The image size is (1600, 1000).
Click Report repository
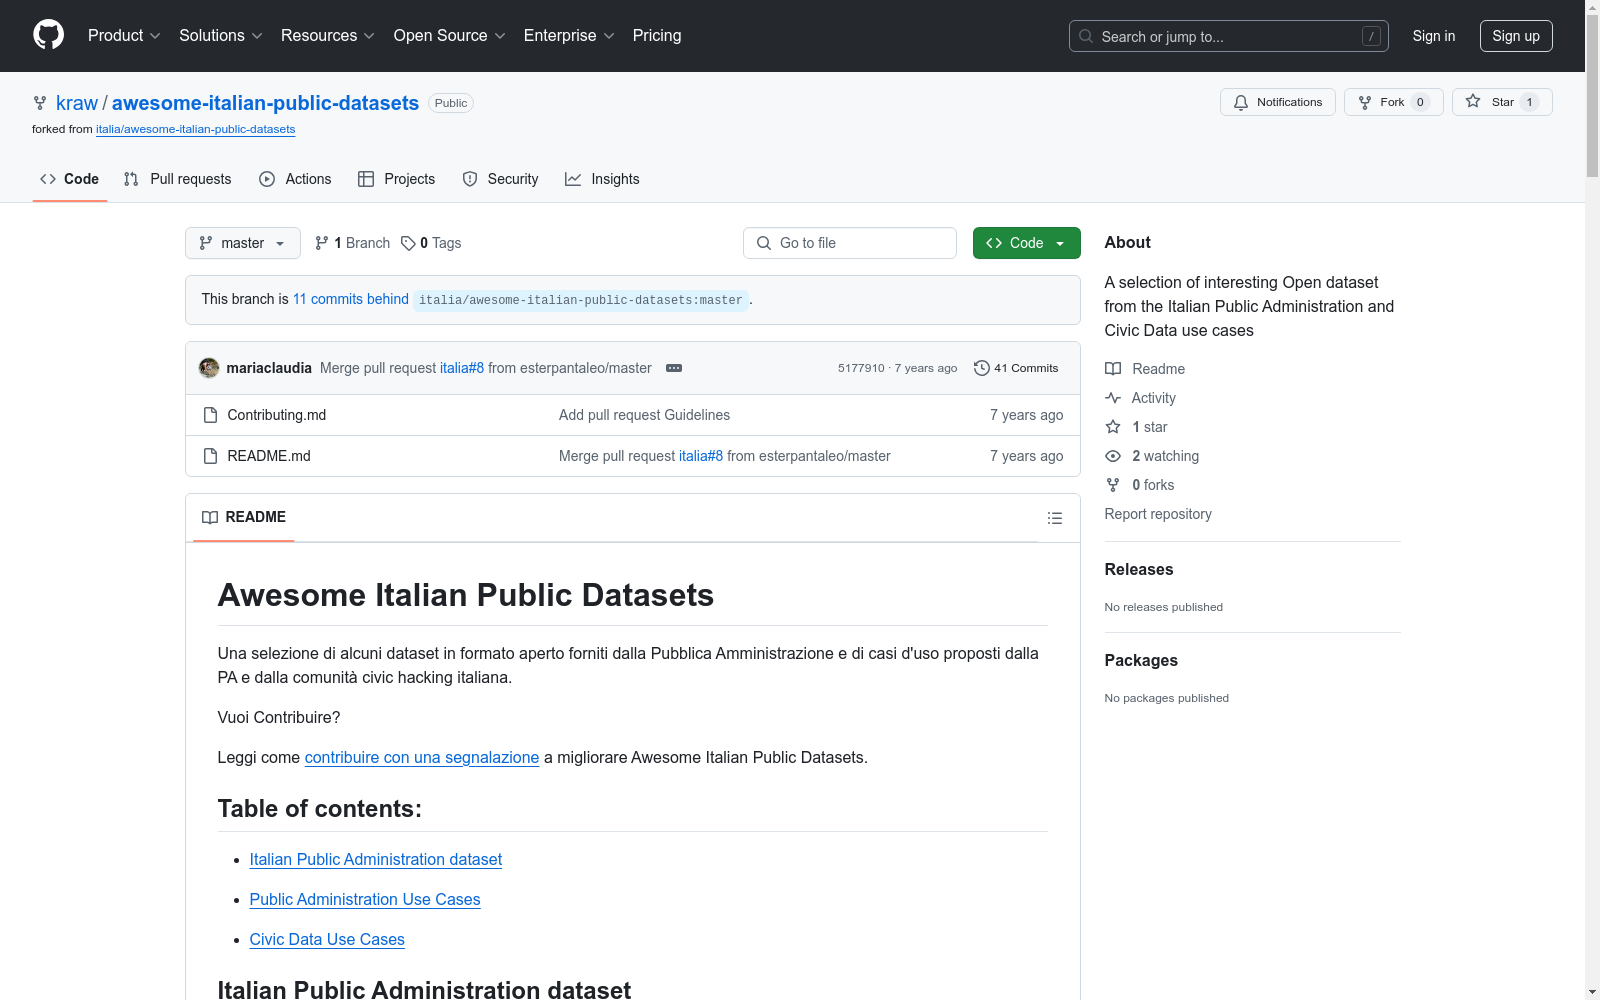tap(1158, 514)
